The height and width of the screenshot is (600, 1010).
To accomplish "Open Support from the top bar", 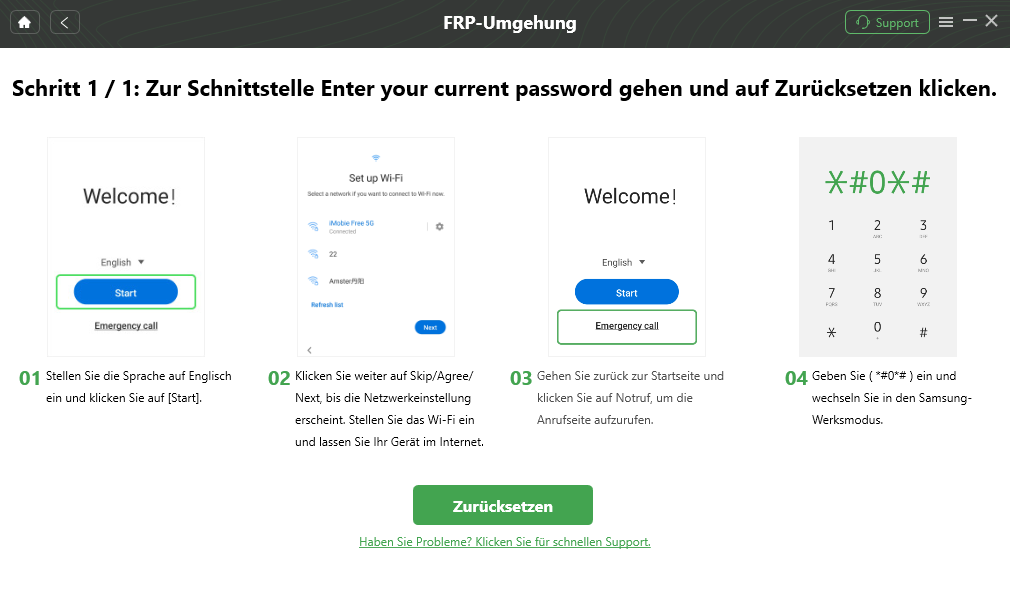I will (x=886, y=20).
